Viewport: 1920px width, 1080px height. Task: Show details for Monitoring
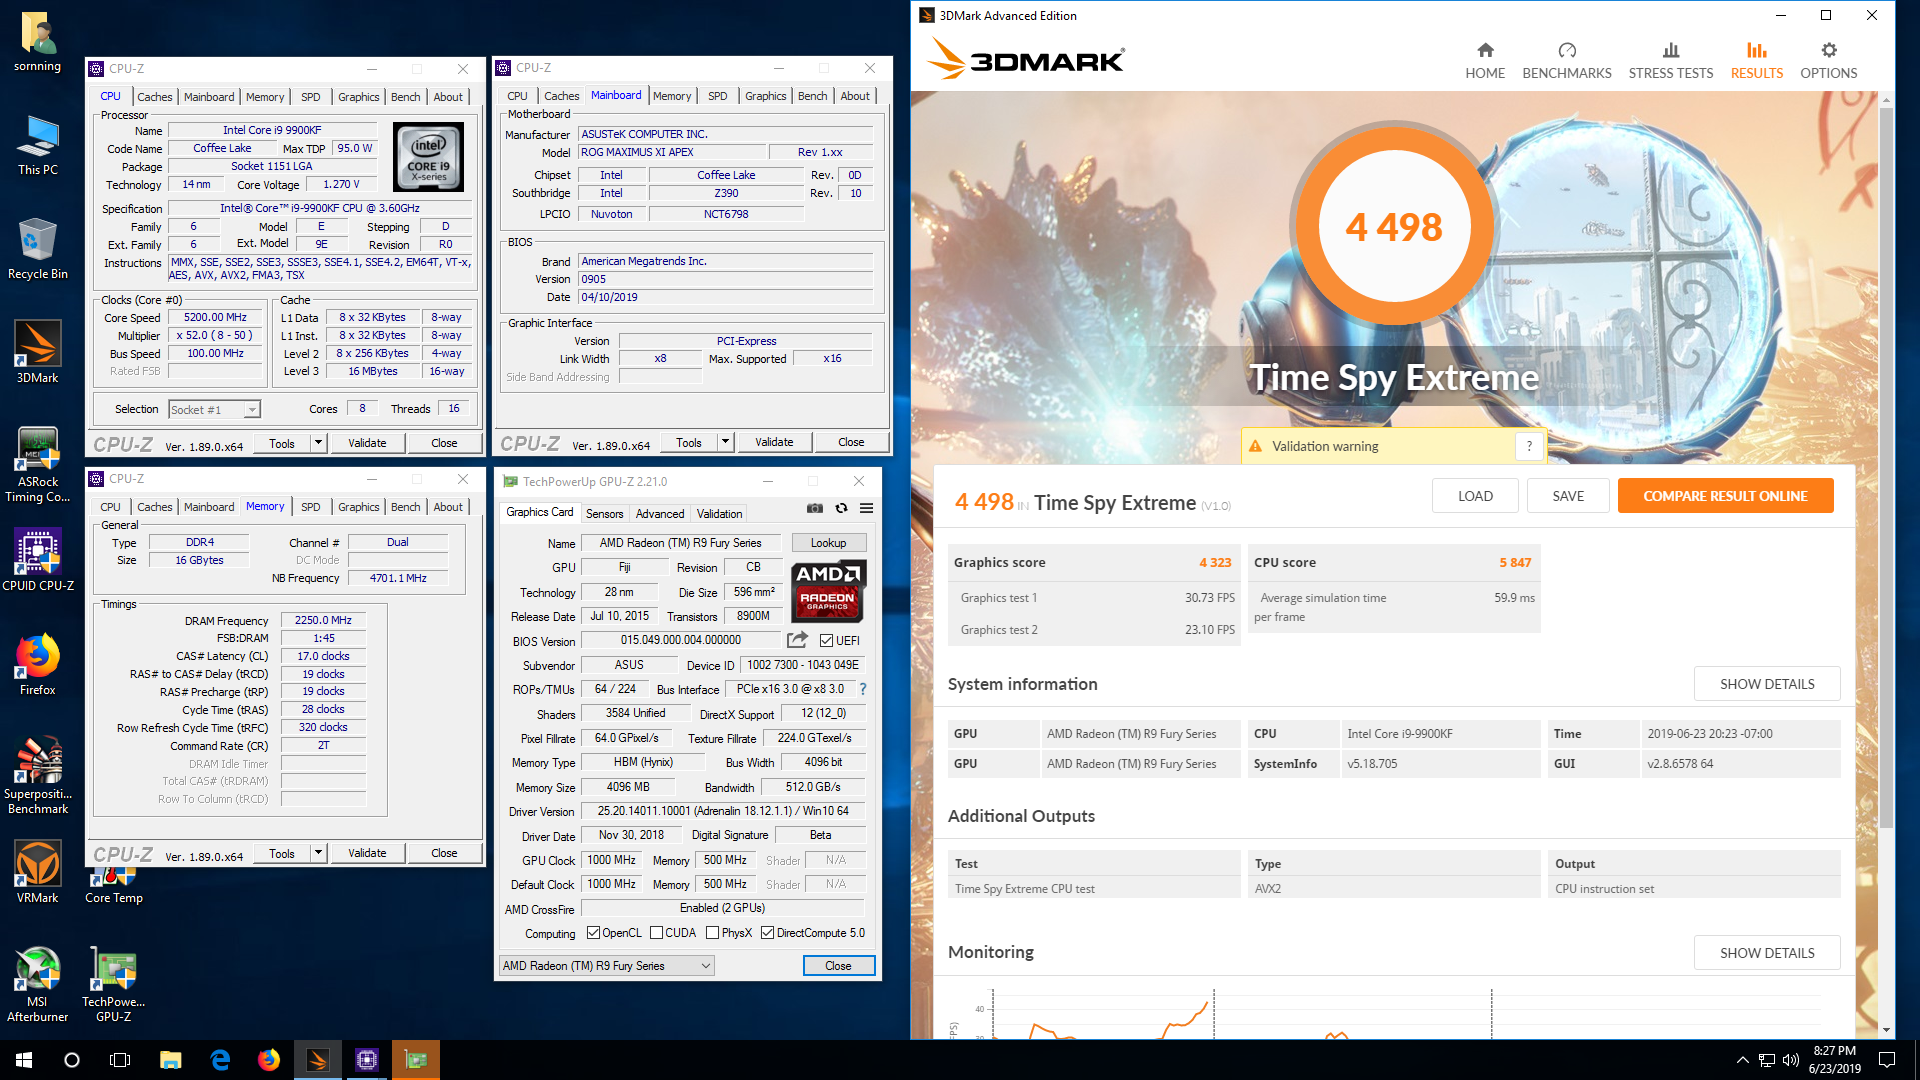[x=1766, y=953]
